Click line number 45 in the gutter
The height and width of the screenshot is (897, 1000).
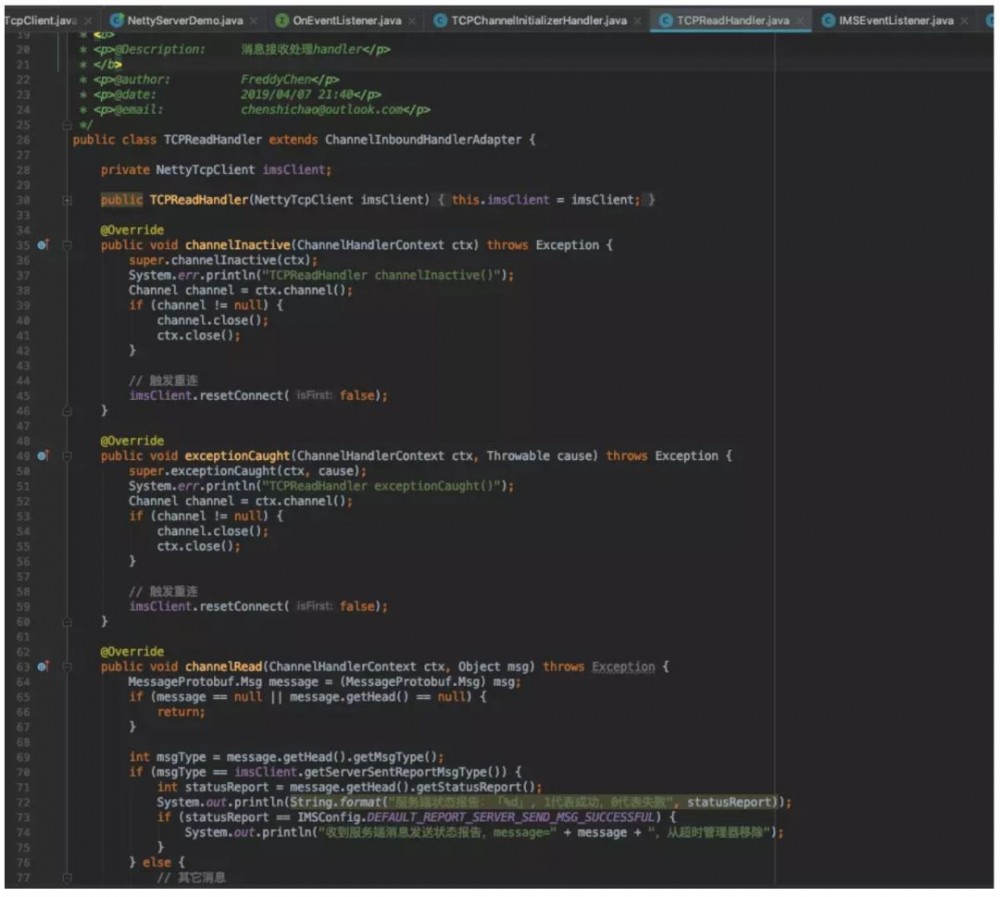pyautogui.click(x=24, y=395)
